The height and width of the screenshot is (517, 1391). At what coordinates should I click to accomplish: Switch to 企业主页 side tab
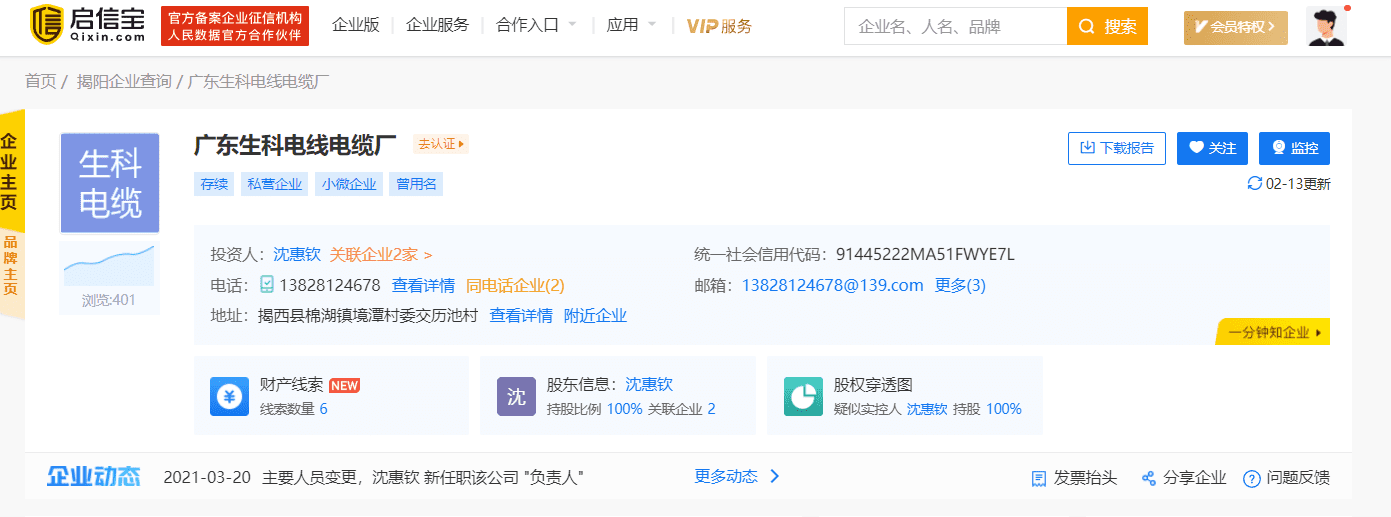[10, 170]
